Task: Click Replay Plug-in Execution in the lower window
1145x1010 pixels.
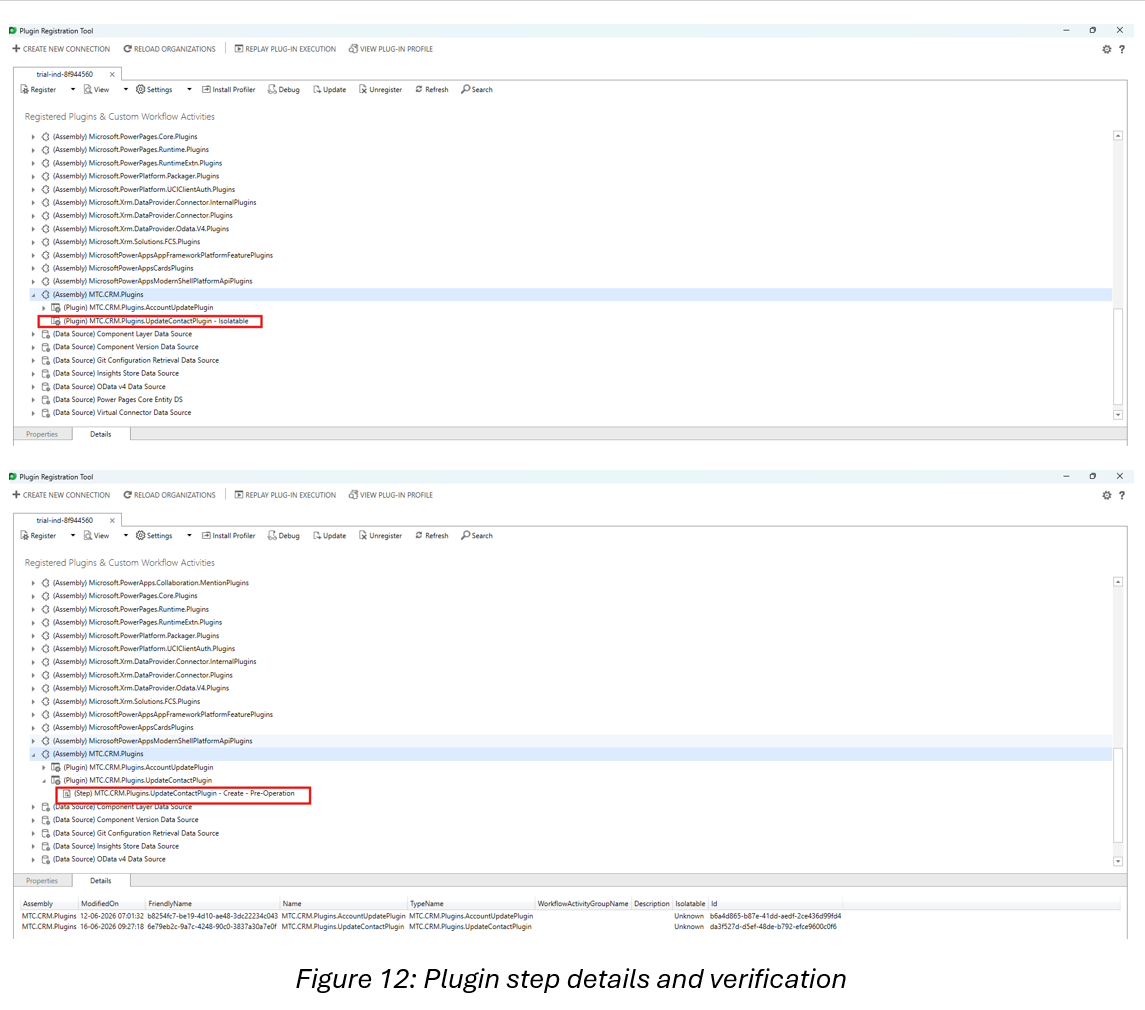Action: click(x=285, y=495)
